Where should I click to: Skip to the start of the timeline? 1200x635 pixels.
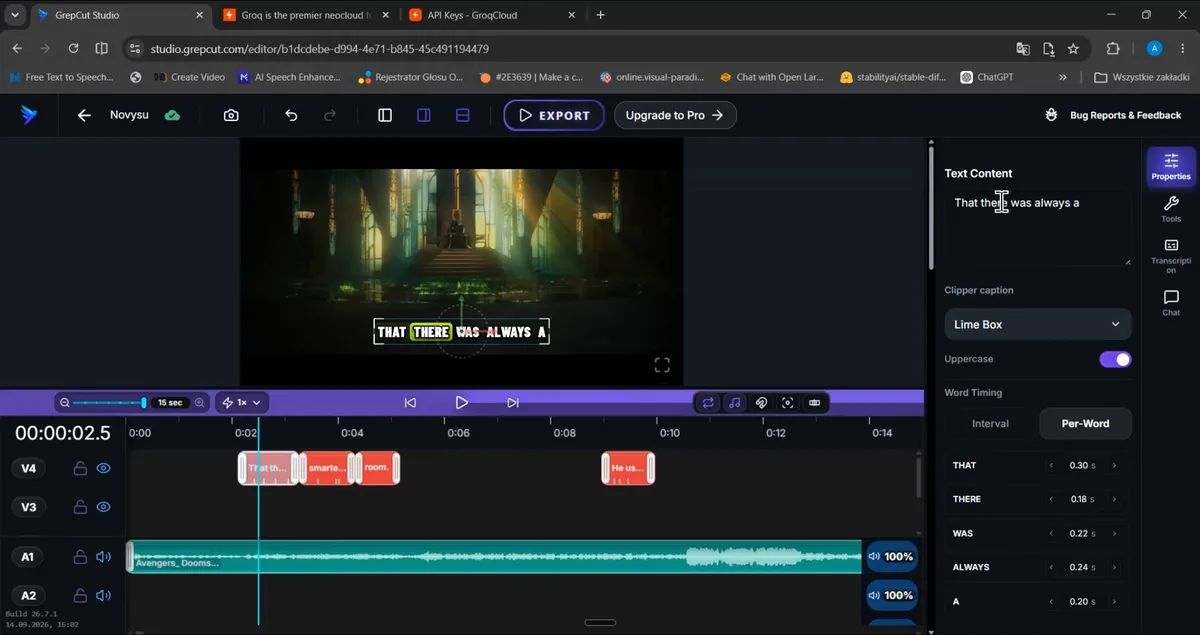410,403
